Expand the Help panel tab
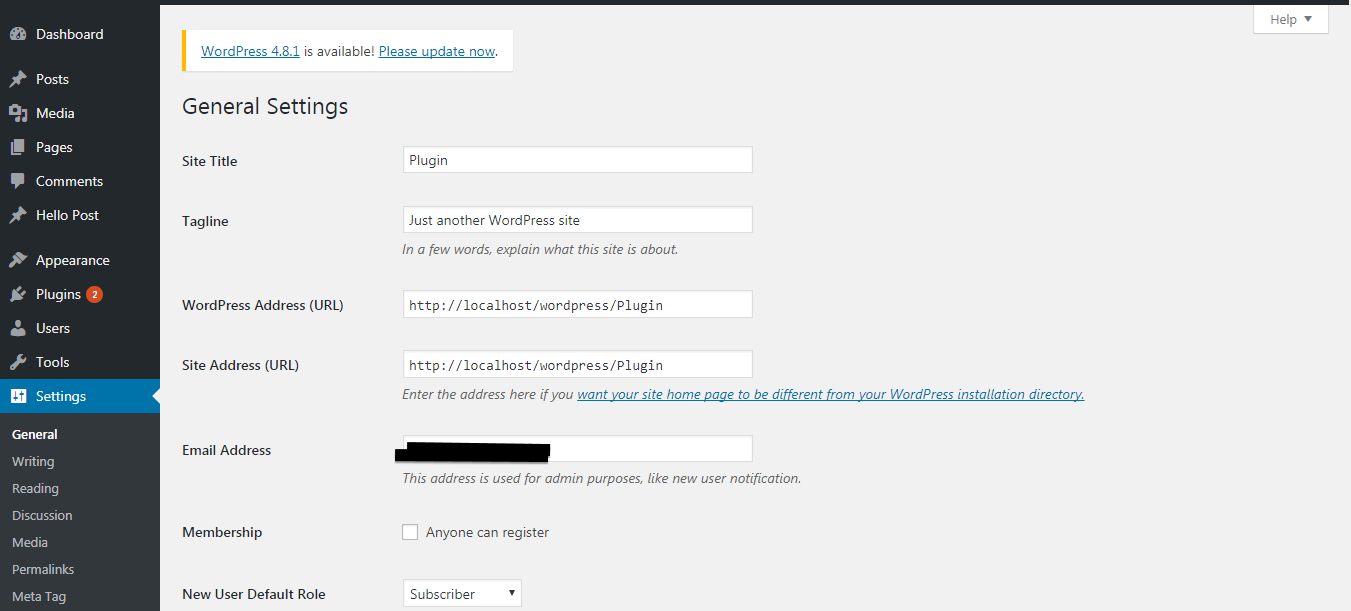1351x611 pixels. (1291, 19)
